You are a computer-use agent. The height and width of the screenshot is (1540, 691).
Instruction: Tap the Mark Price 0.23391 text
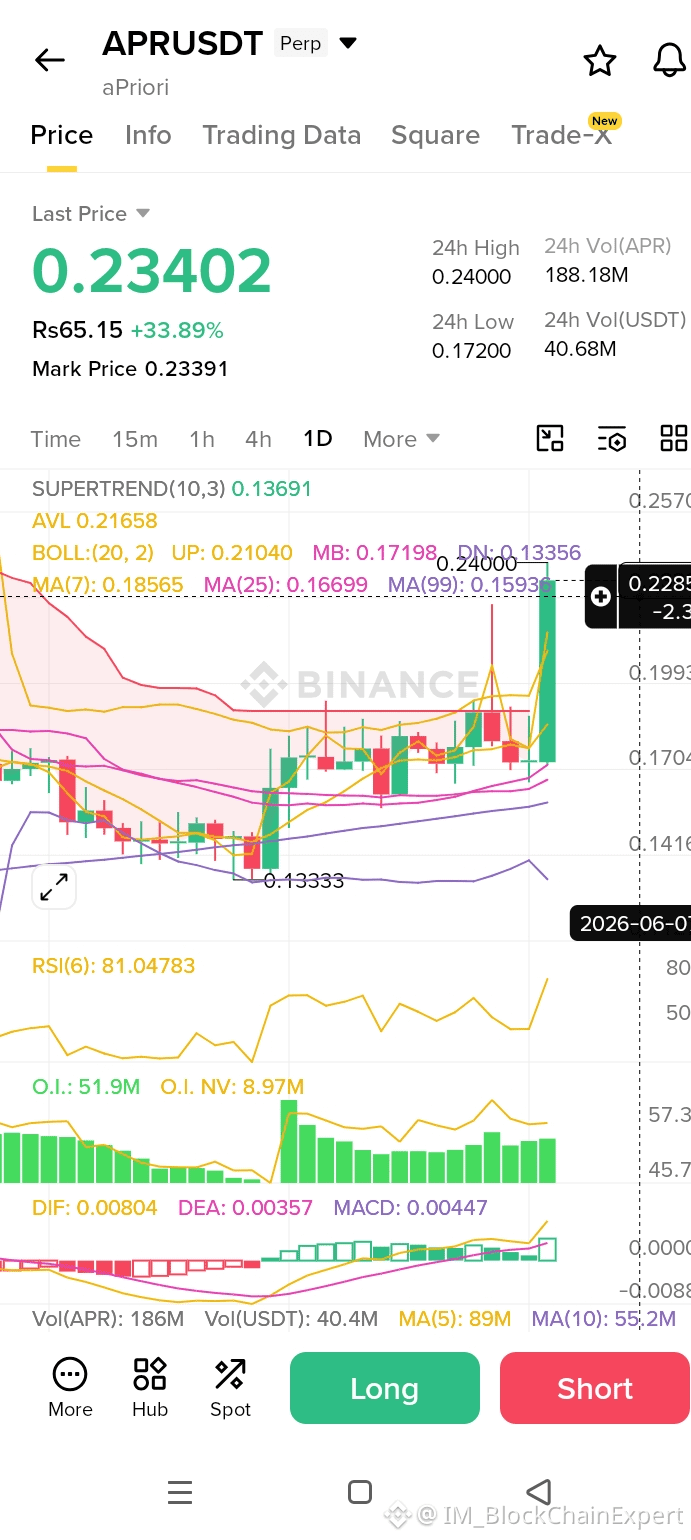click(x=130, y=369)
